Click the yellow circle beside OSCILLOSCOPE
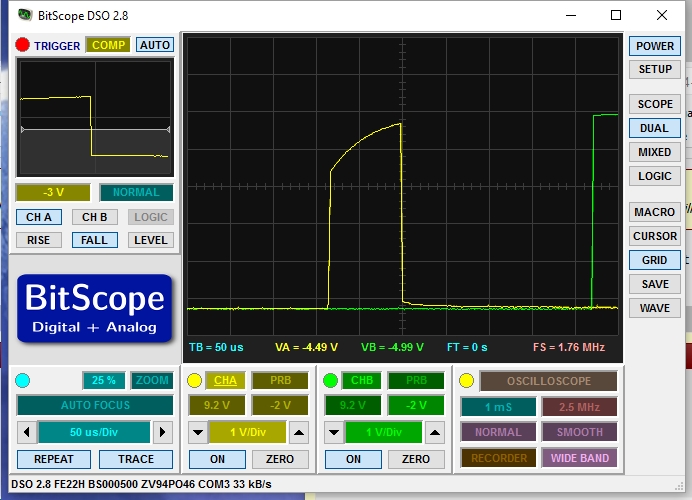692x500 pixels. tap(466, 381)
